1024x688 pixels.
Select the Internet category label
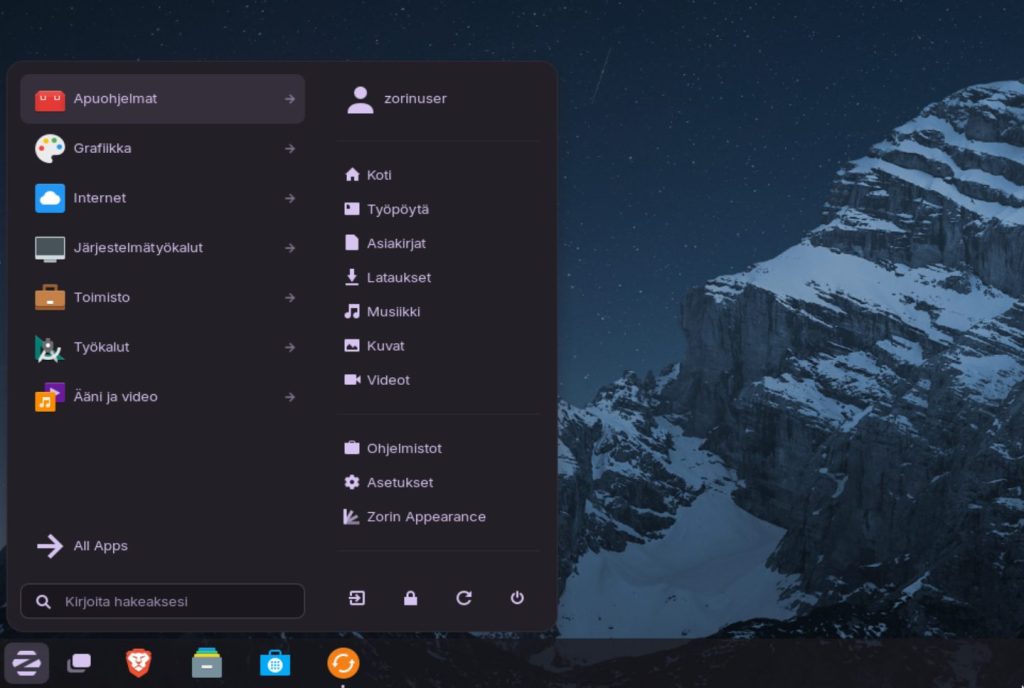[x=99, y=198]
